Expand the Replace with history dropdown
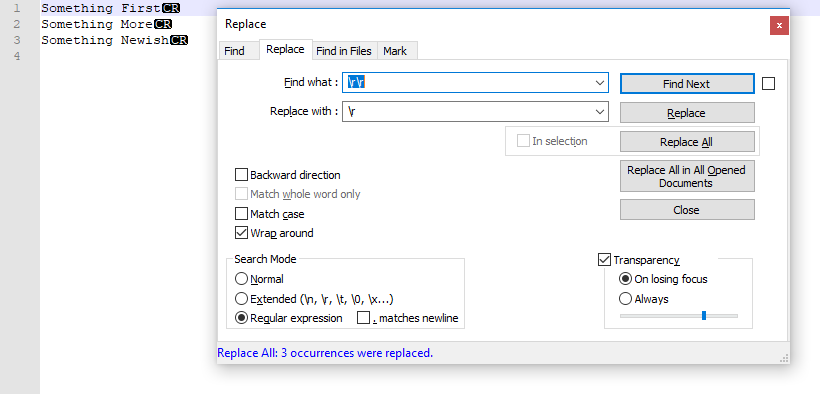Screen dimensions: 820x394 [600, 111]
